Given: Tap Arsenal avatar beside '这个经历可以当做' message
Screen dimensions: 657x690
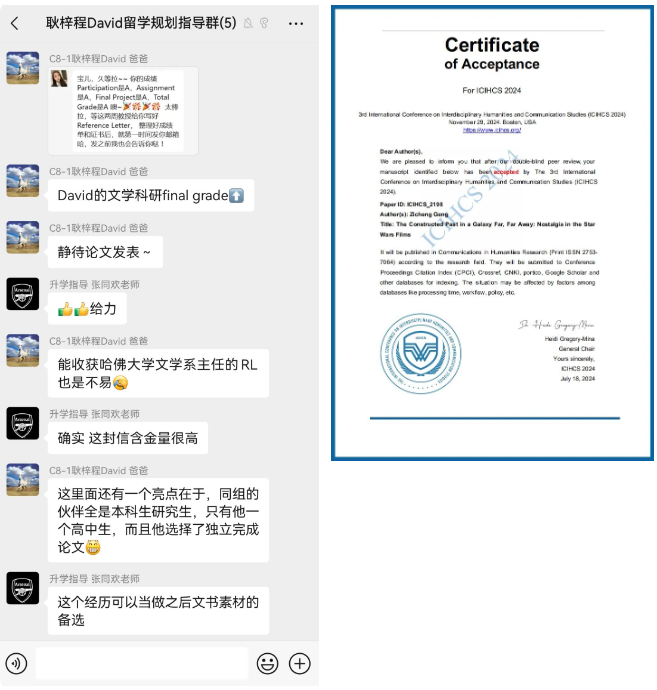Looking at the screenshot, I should coord(22,588).
